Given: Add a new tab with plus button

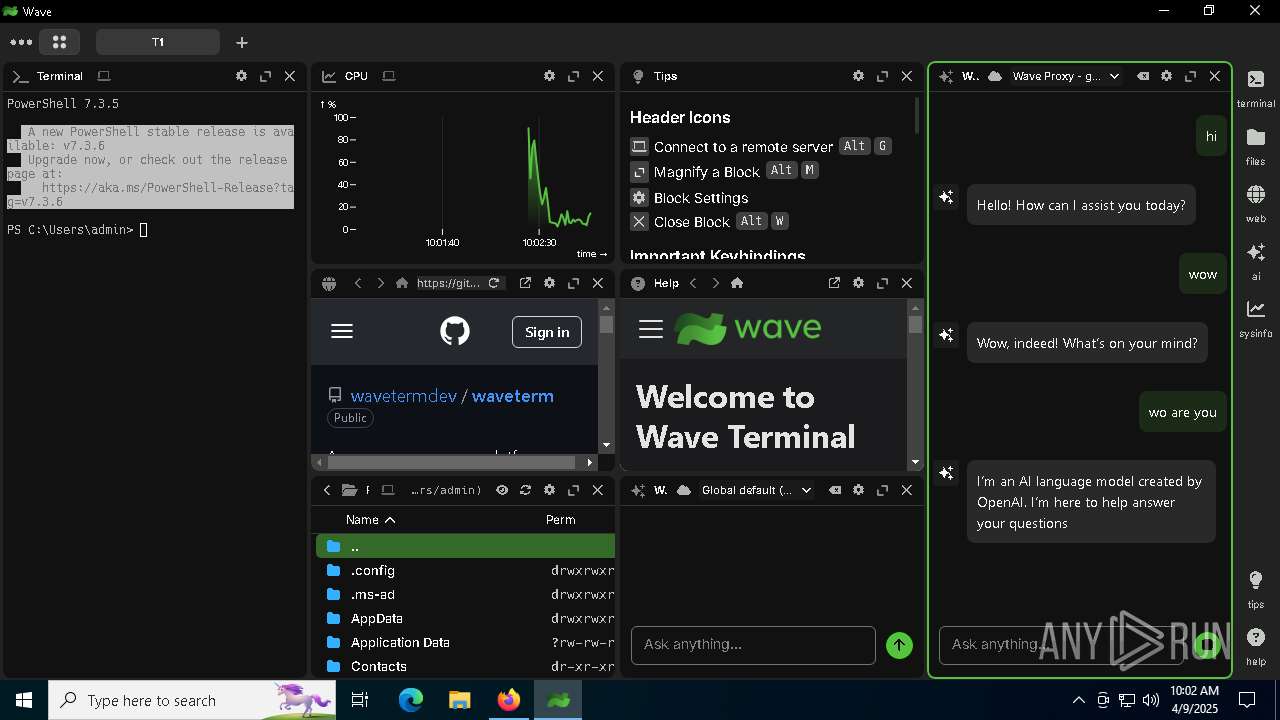Looking at the screenshot, I should (x=242, y=42).
